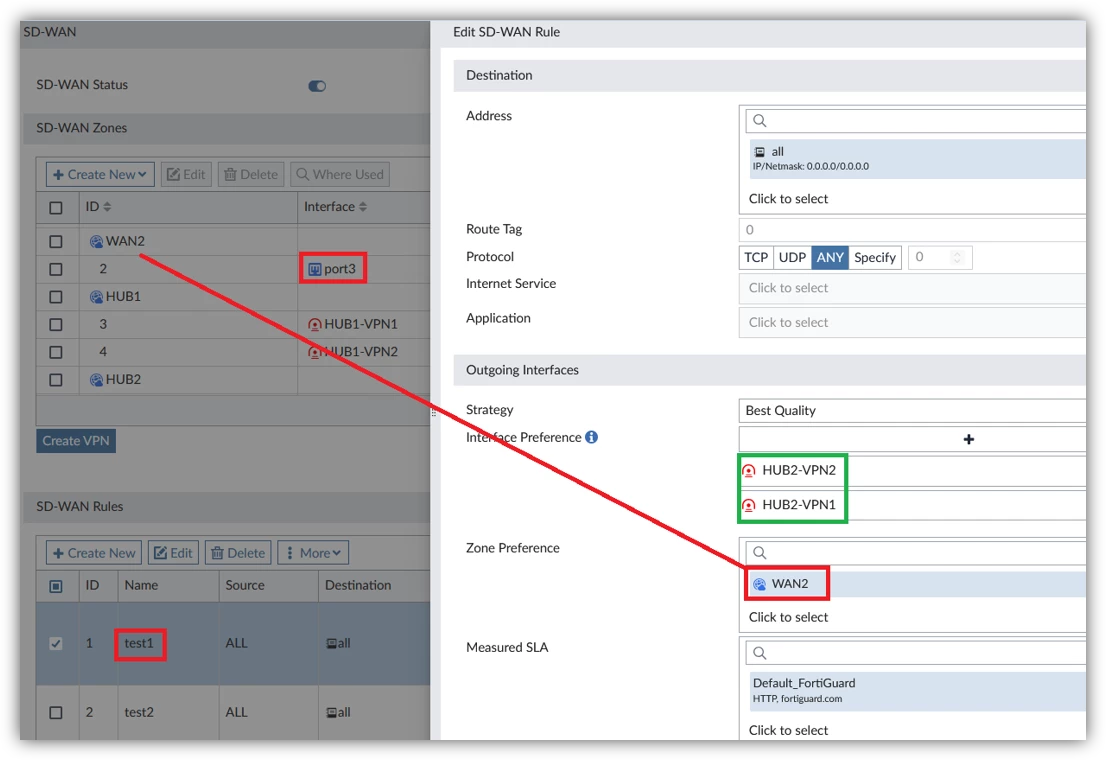Viewport: 1106px width, 760px height.
Task: Click the HUB2-VPN2 interface entry
Action: [x=914, y=471]
